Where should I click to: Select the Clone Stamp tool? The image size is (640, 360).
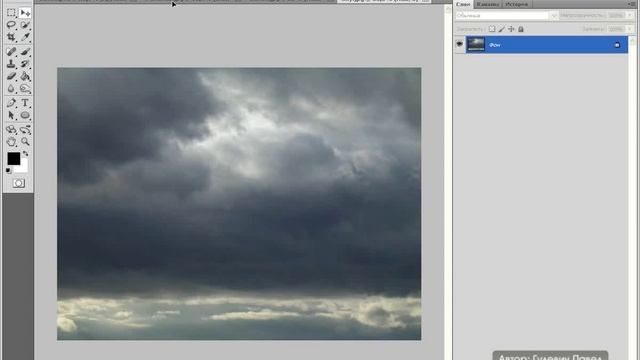(11, 64)
